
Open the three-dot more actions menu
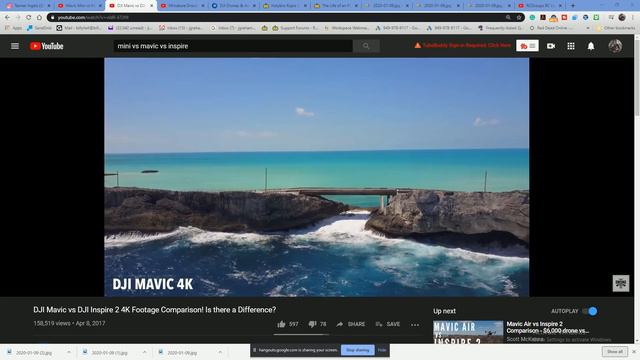coord(415,324)
